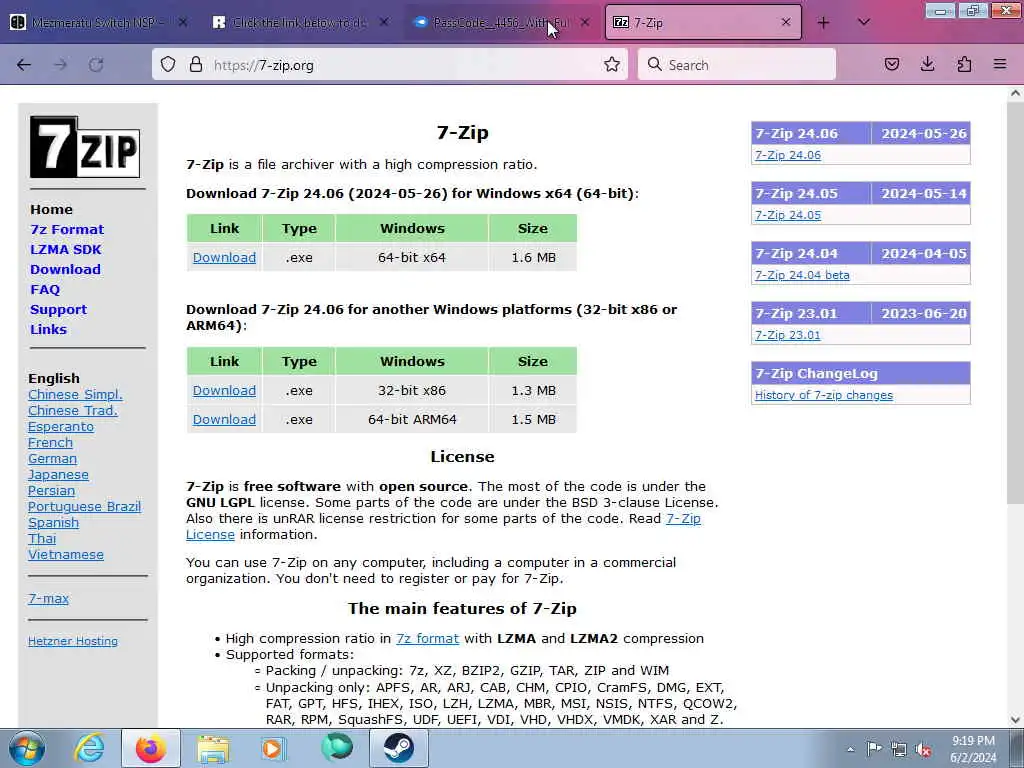Open Windows Media Player taskbar icon
Viewport: 1024px width, 768px height.
click(x=273, y=748)
